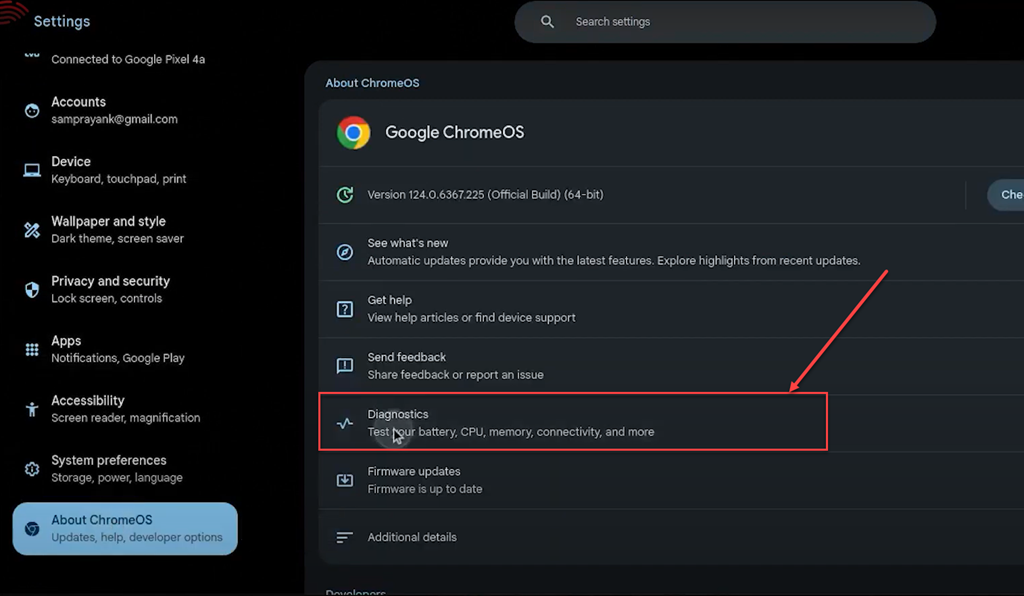Click the Accounts face icon in sidebar
Image resolution: width=1024 pixels, height=596 pixels.
pos(32,111)
